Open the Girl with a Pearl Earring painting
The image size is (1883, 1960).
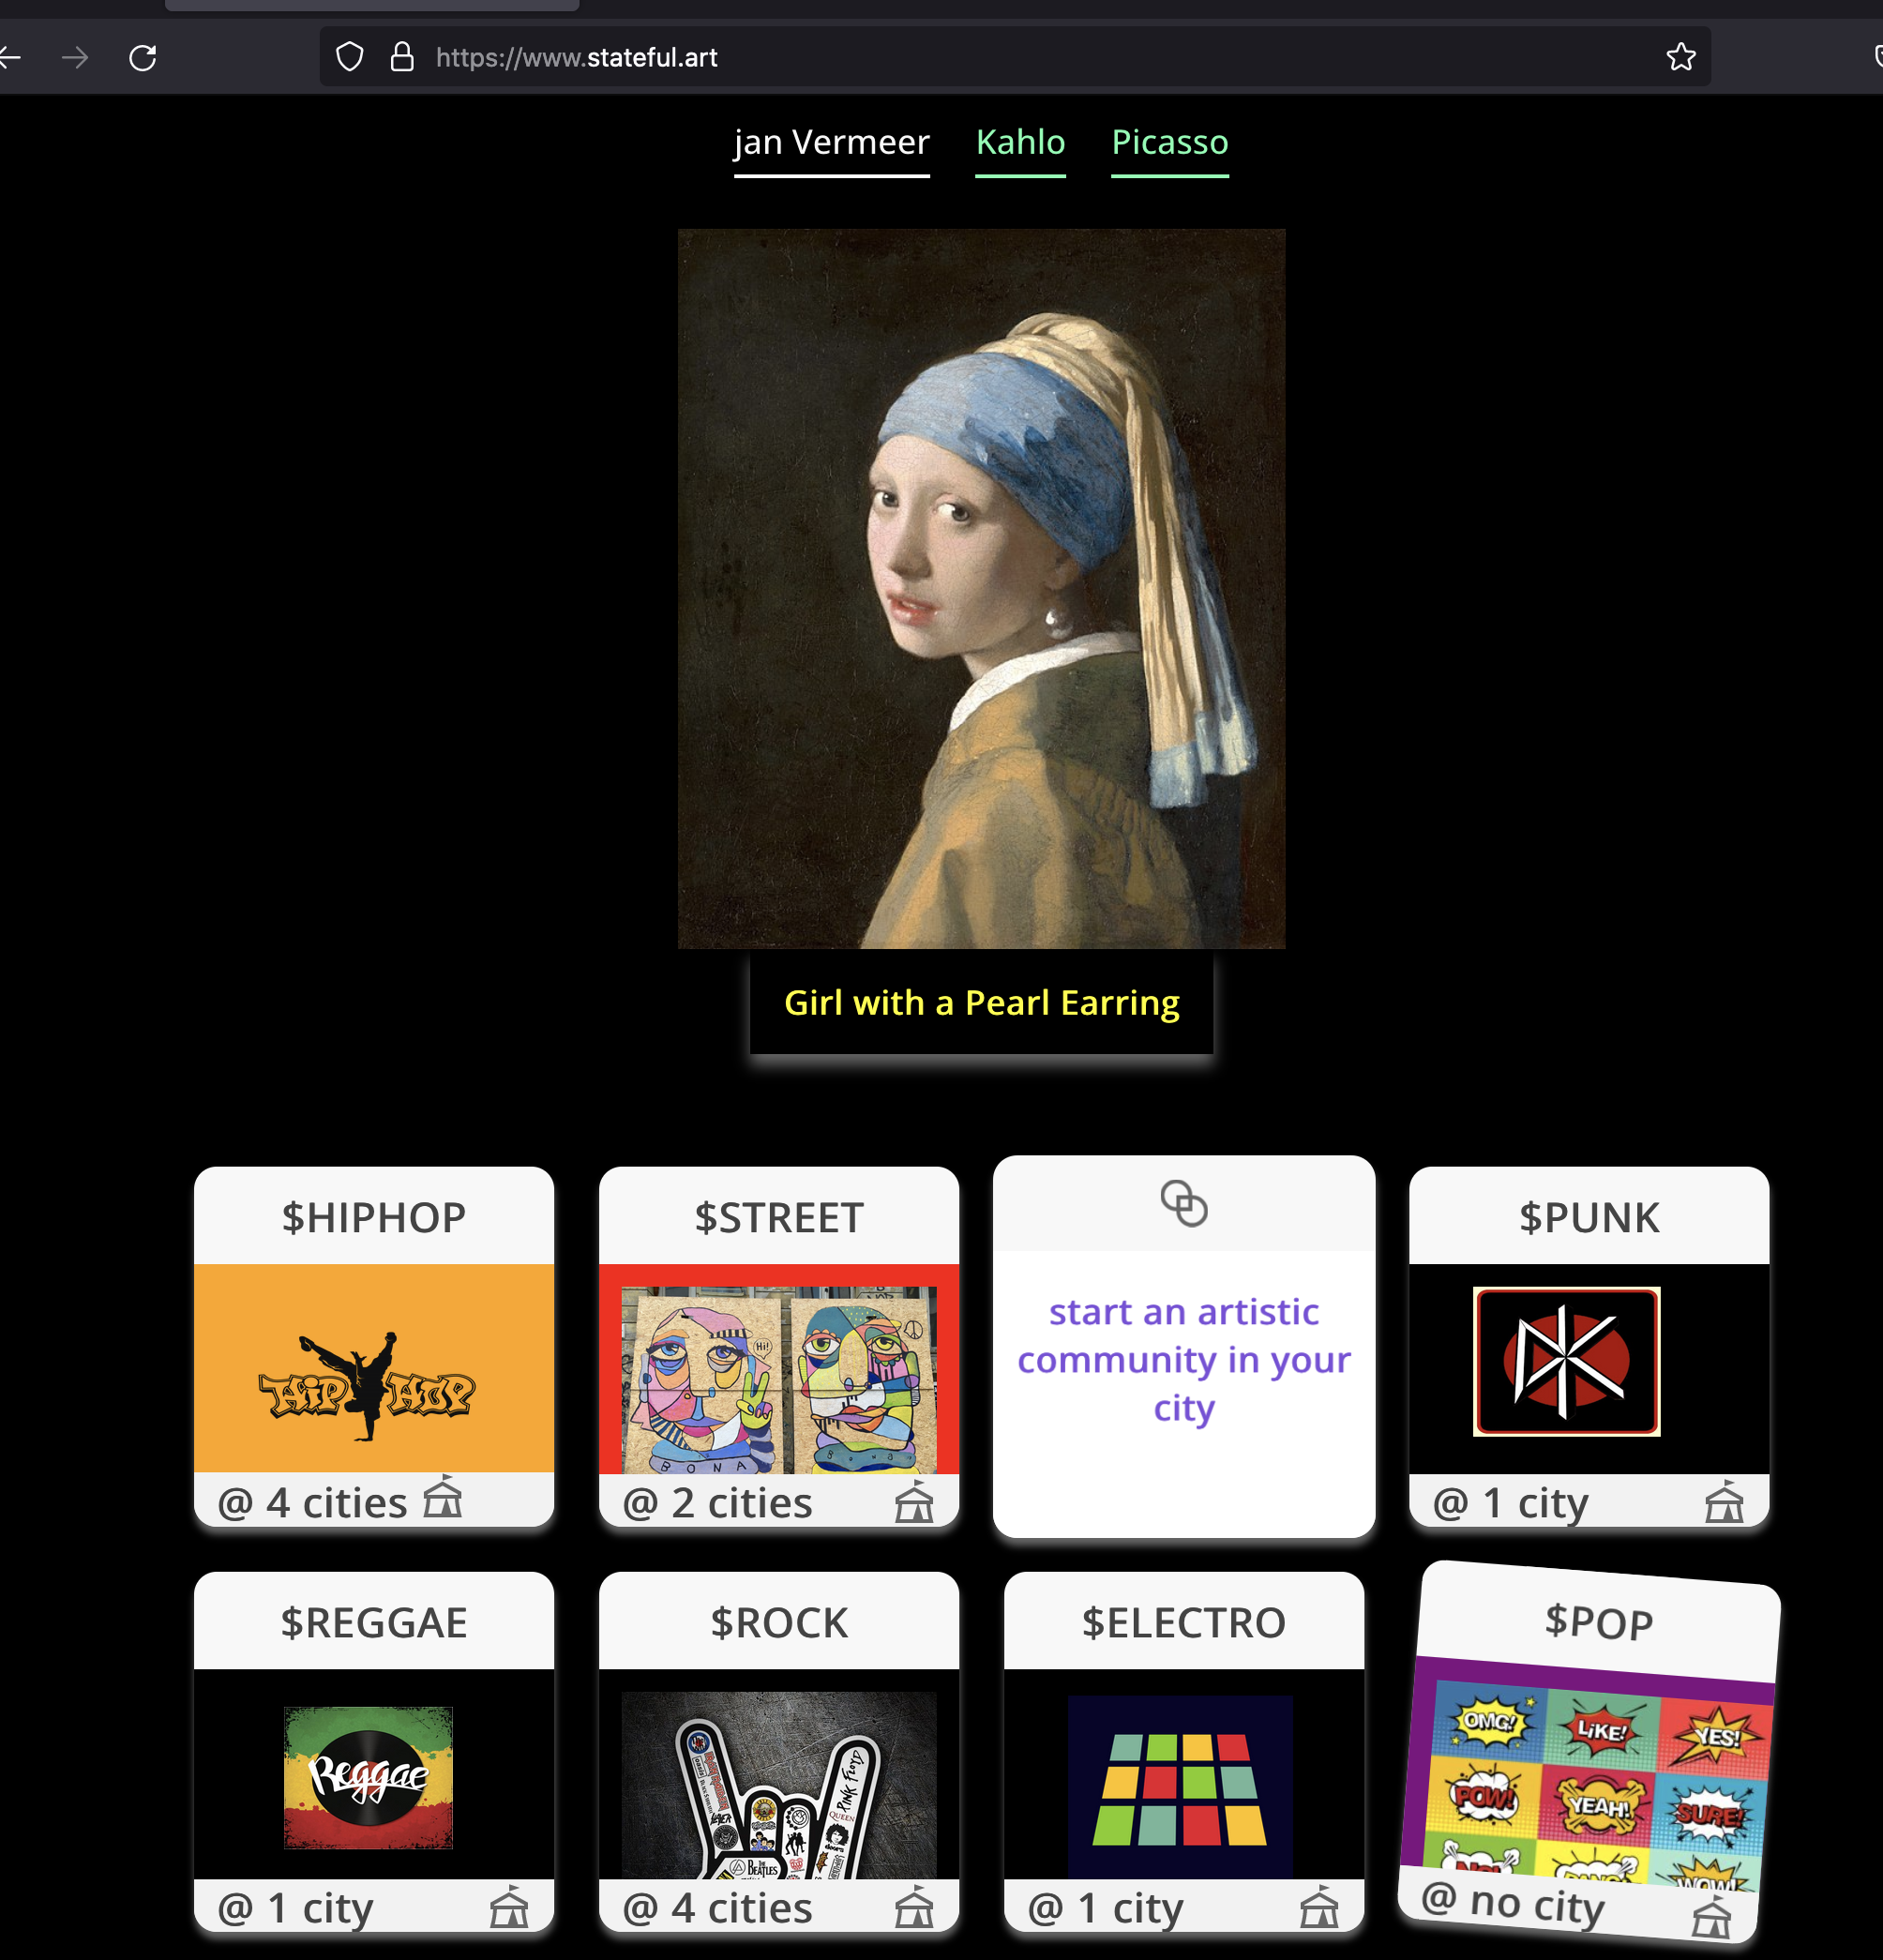(x=982, y=589)
